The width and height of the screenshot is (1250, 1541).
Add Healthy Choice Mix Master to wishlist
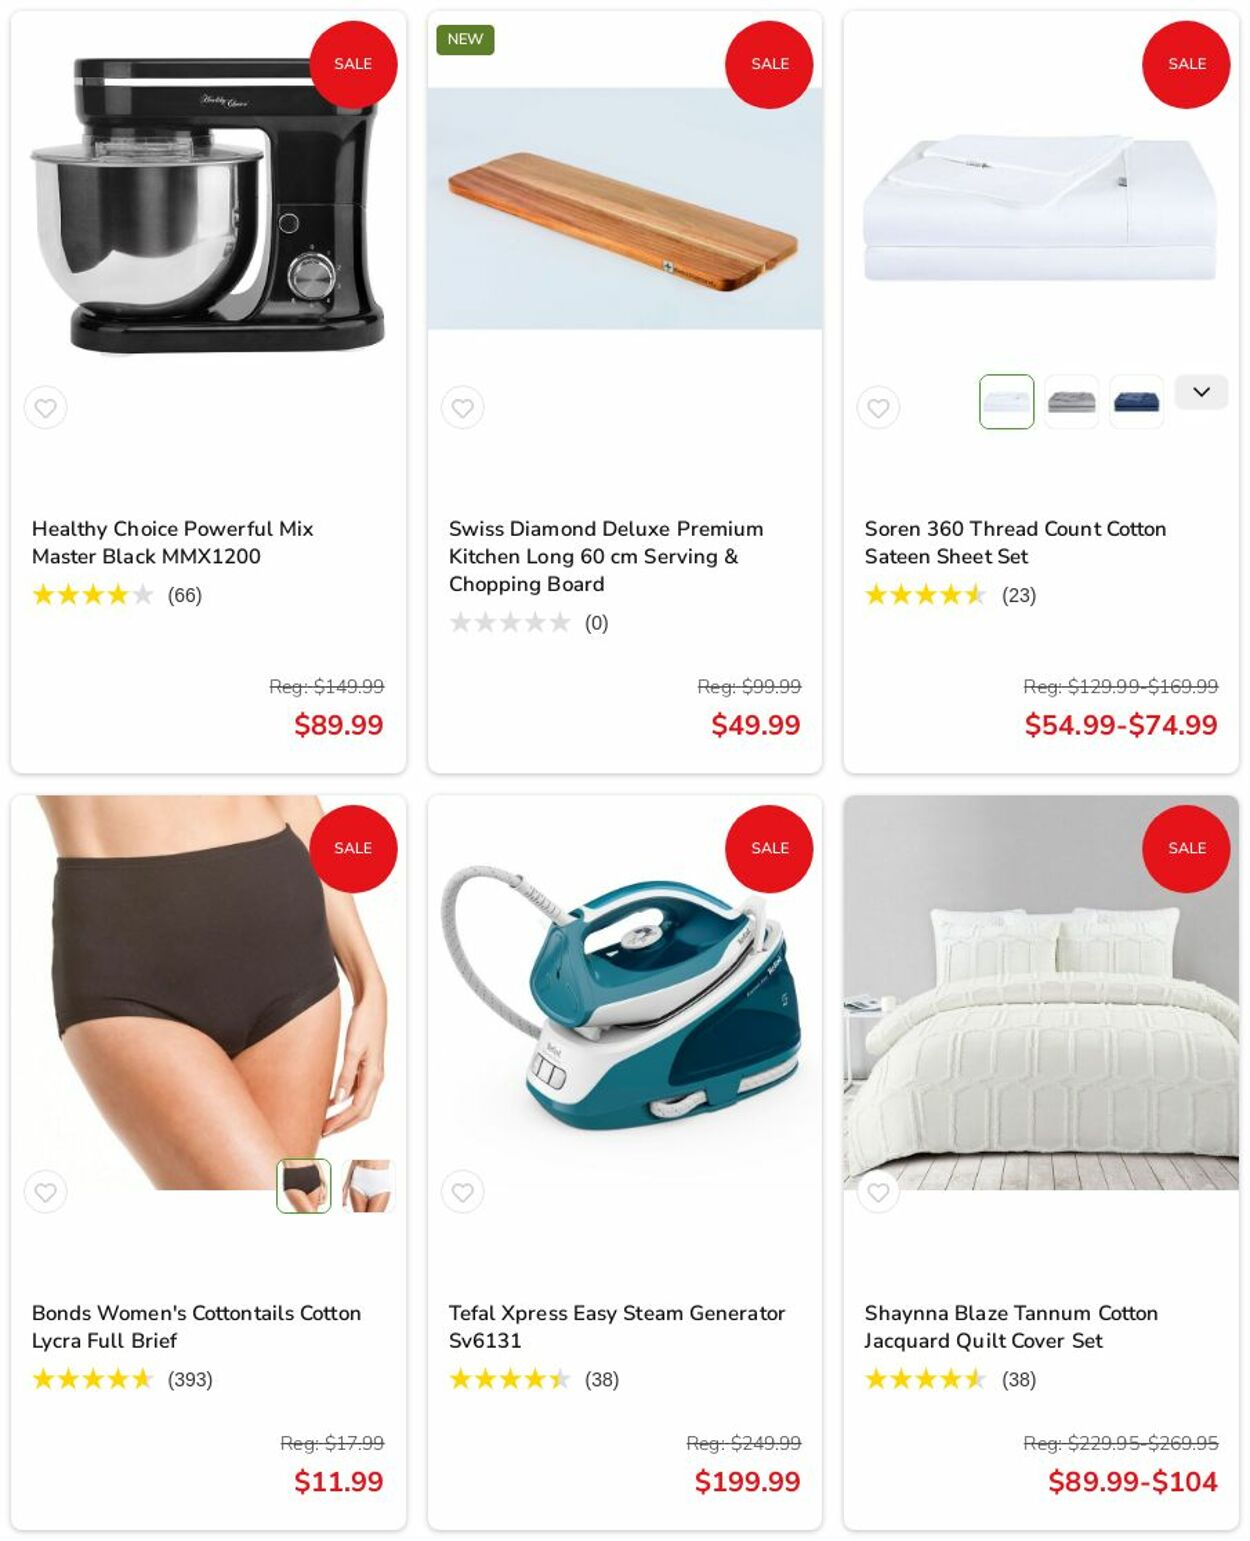46,408
